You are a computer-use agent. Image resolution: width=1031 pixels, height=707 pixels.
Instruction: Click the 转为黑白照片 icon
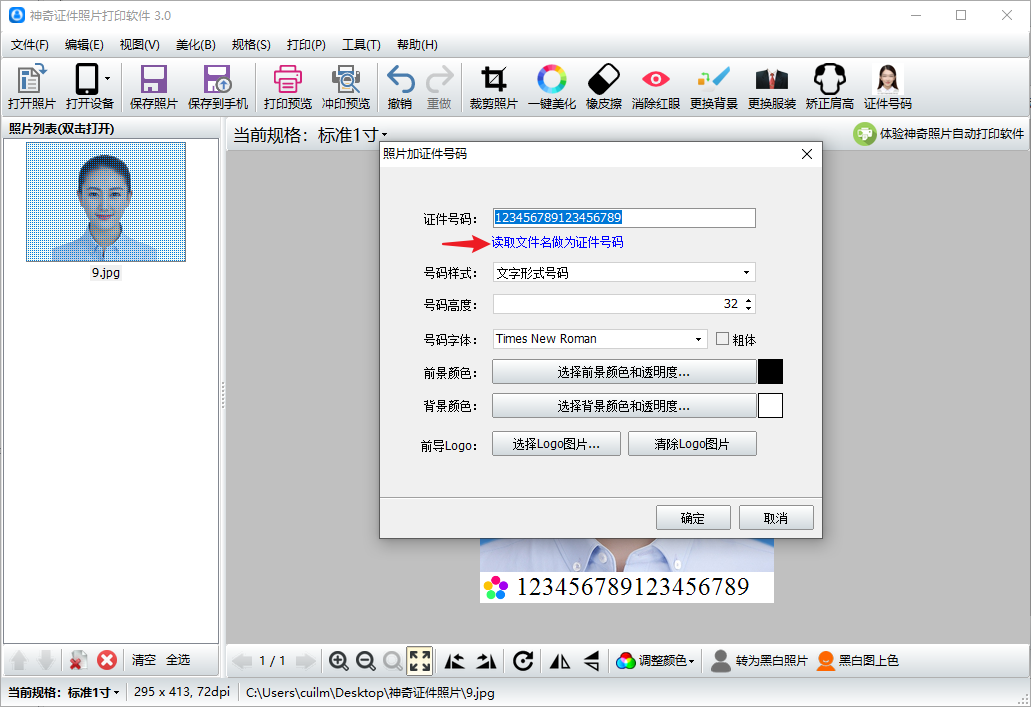[720, 660]
